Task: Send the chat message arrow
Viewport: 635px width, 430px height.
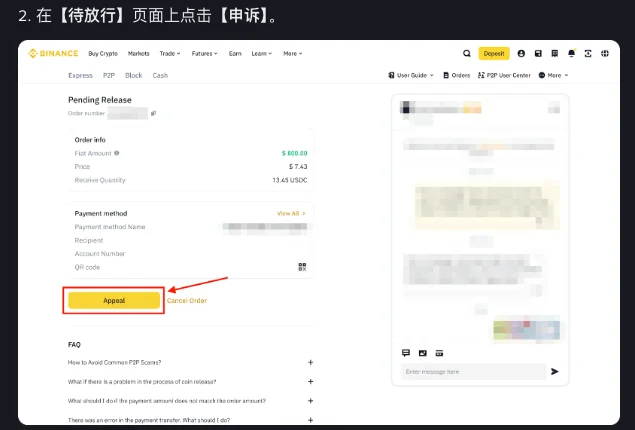Action: click(x=554, y=371)
